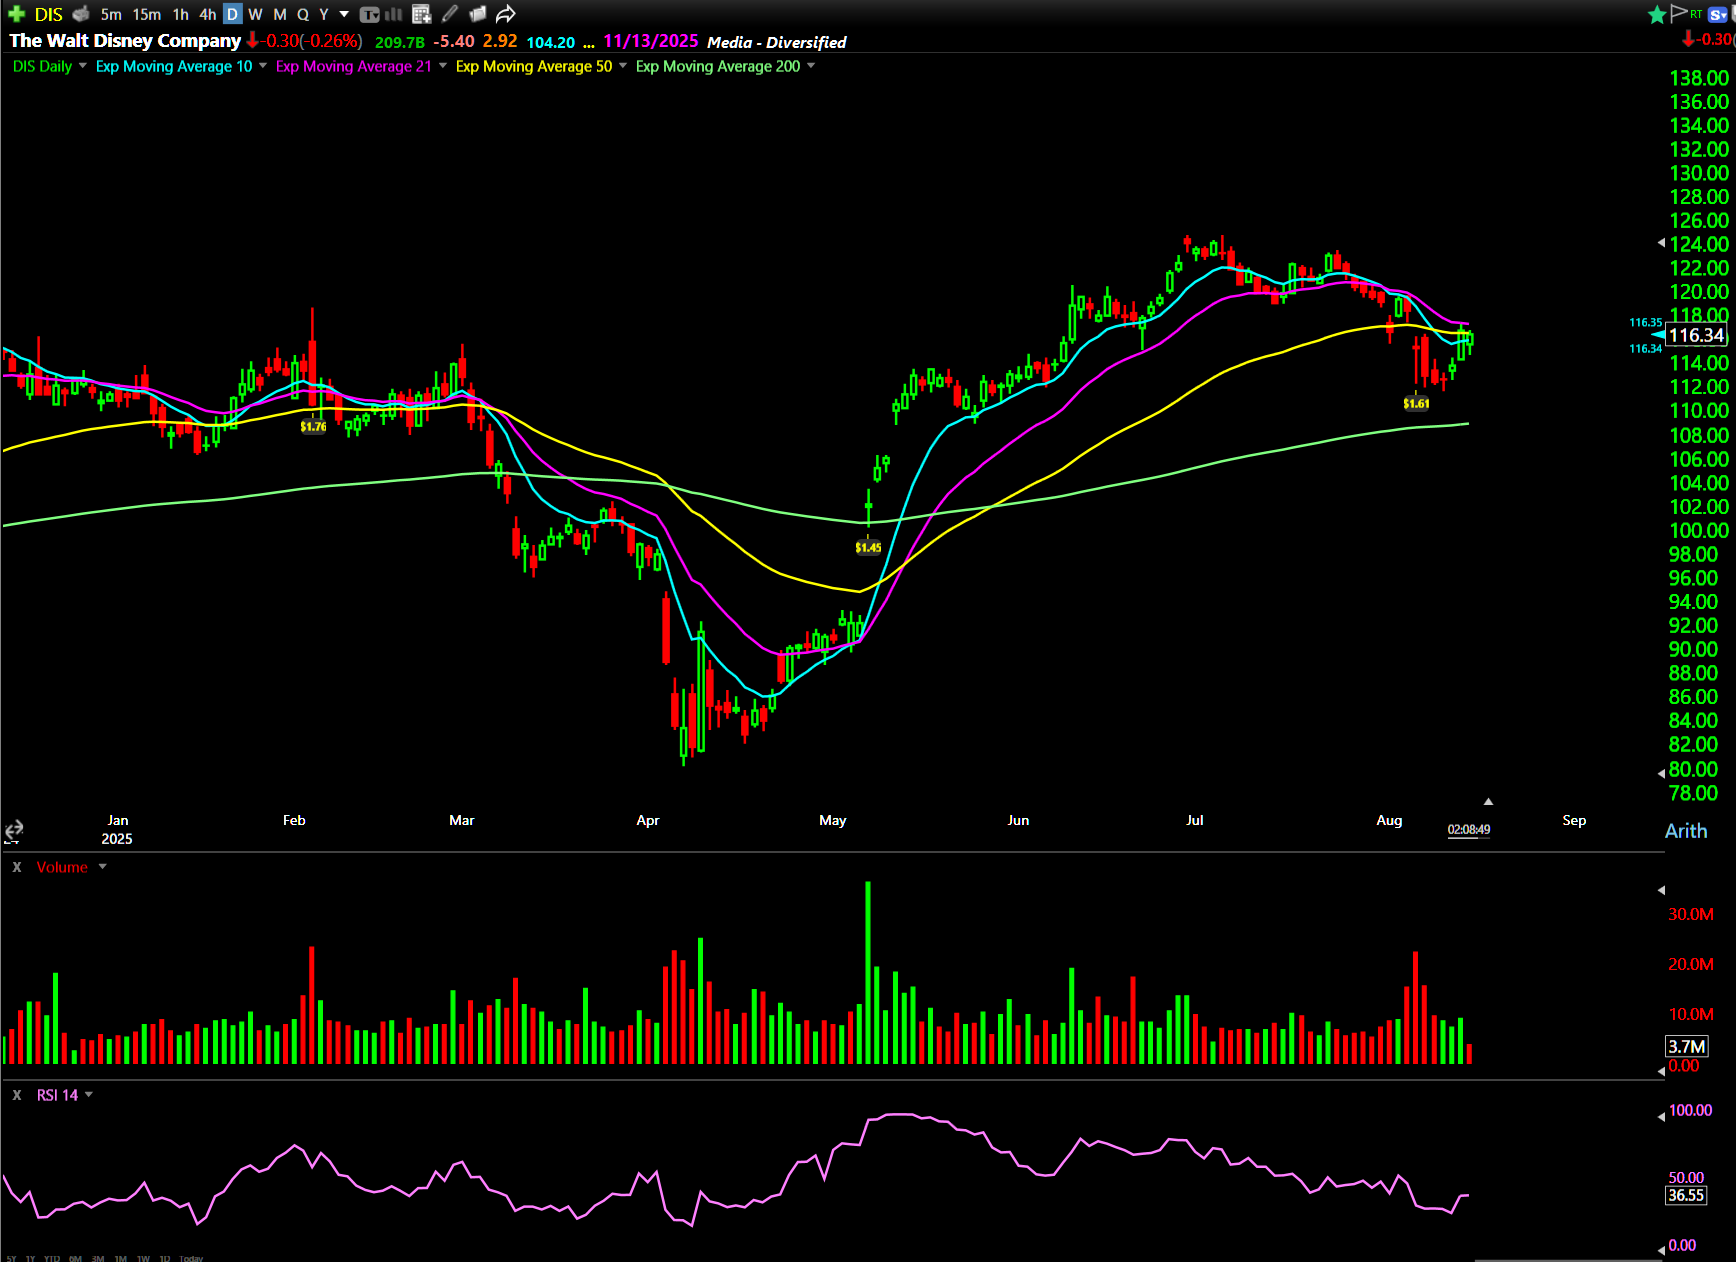The height and width of the screenshot is (1262, 1736).
Task: Set time range to 1Y
Action: click(x=30, y=1258)
